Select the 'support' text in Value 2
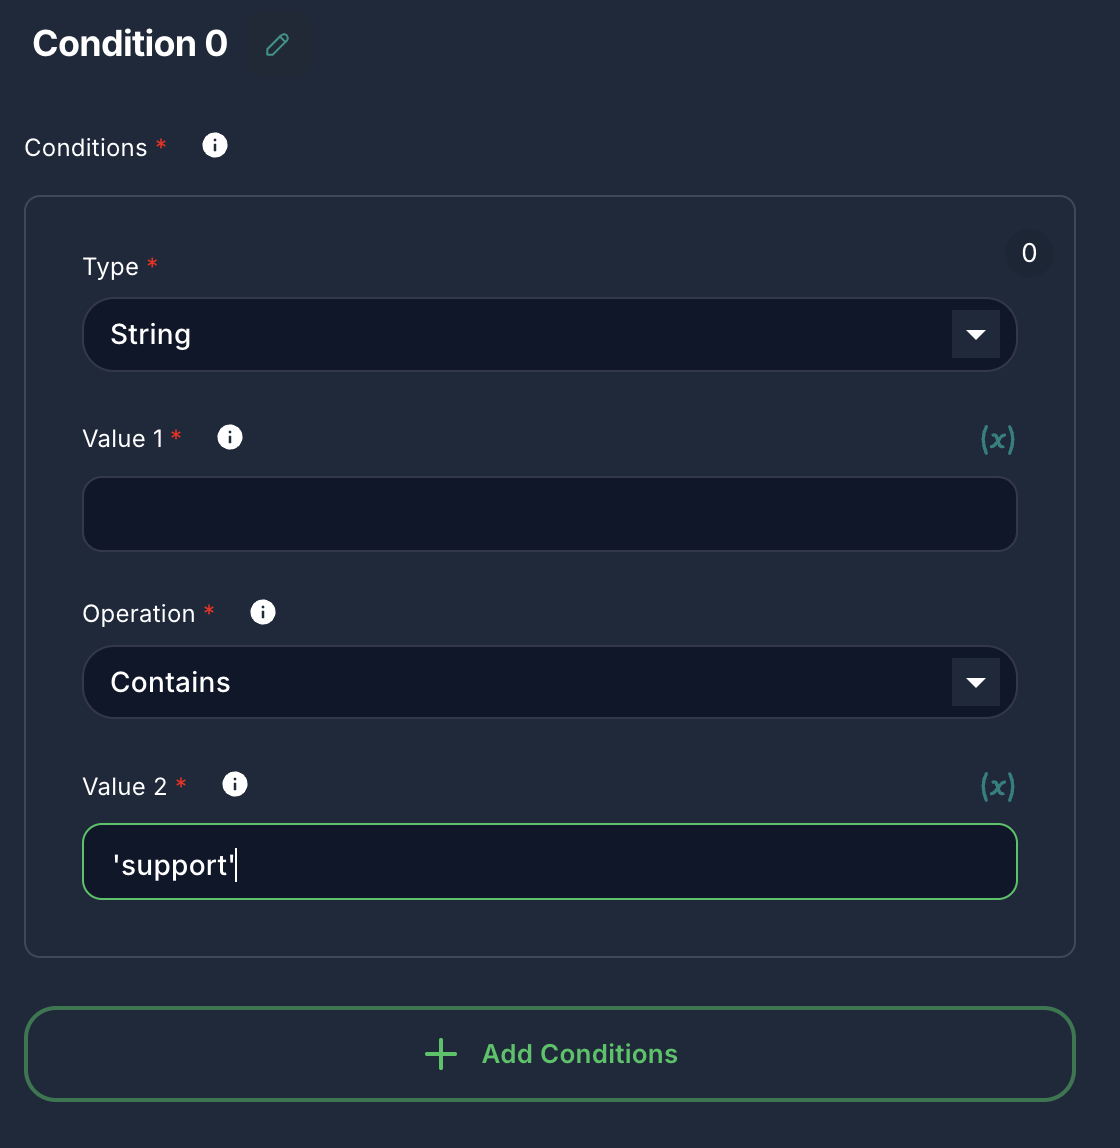Image resolution: width=1120 pixels, height=1148 pixels. click(x=175, y=864)
